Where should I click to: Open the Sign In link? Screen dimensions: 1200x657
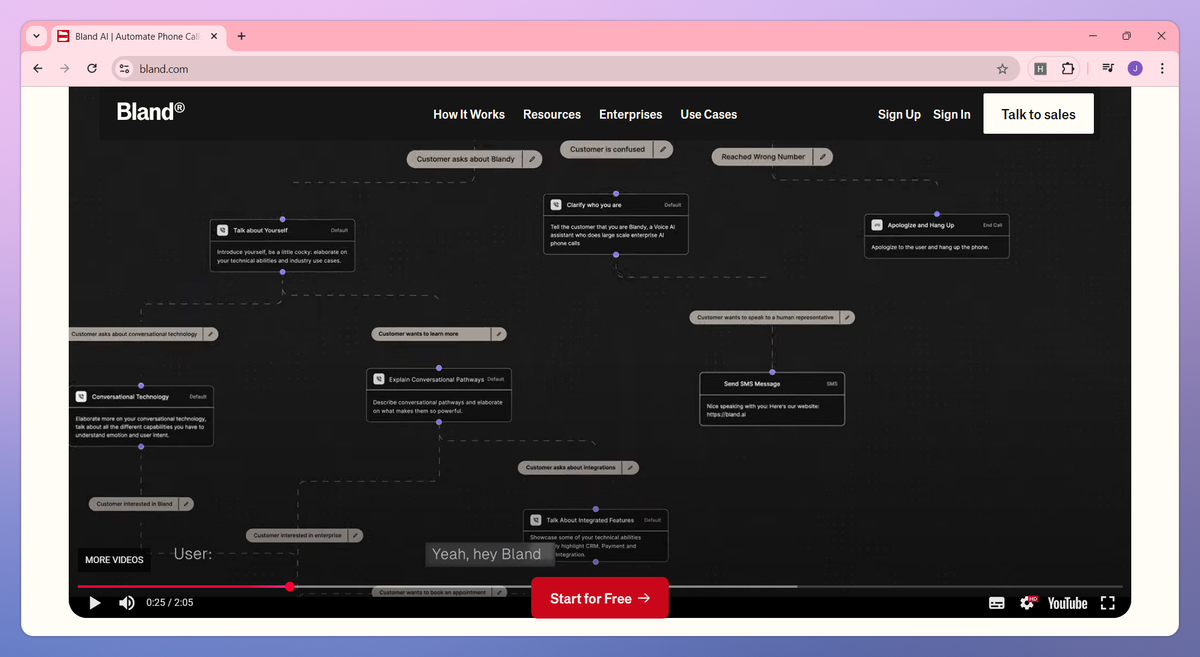point(952,115)
